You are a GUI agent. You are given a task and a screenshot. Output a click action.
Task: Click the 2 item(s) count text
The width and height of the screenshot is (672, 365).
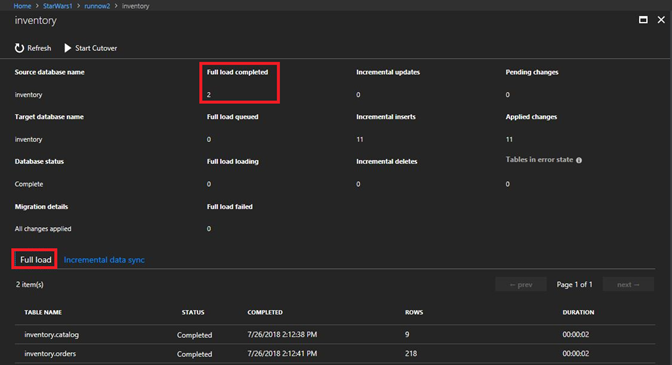pos(30,284)
